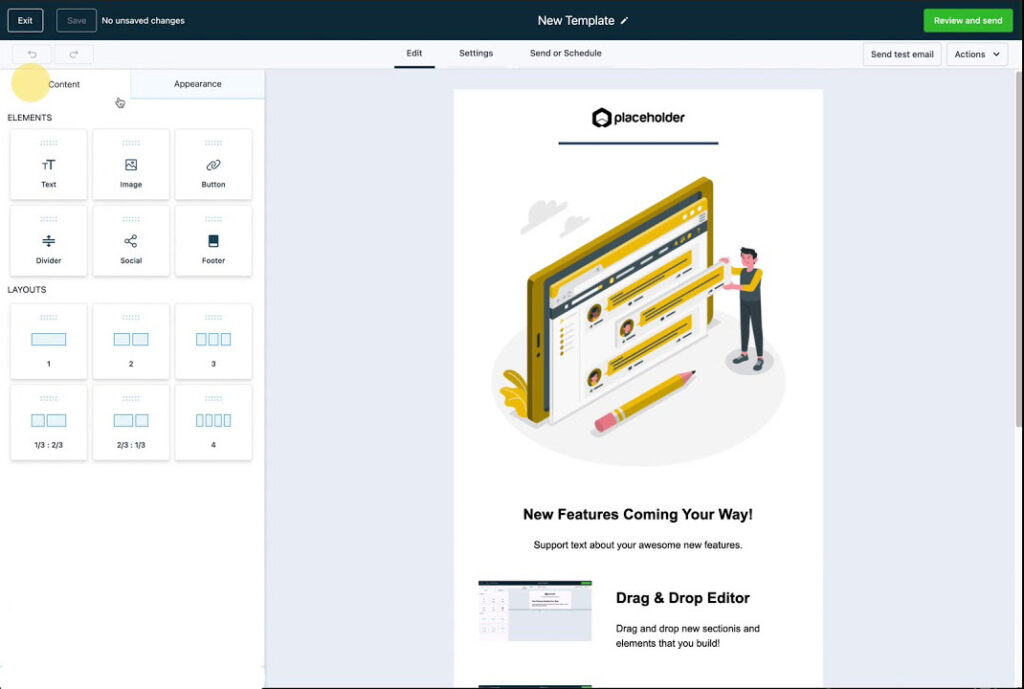This screenshot has height=689, width=1024.
Task: Select the Text element icon
Action: [x=48, y=165]
